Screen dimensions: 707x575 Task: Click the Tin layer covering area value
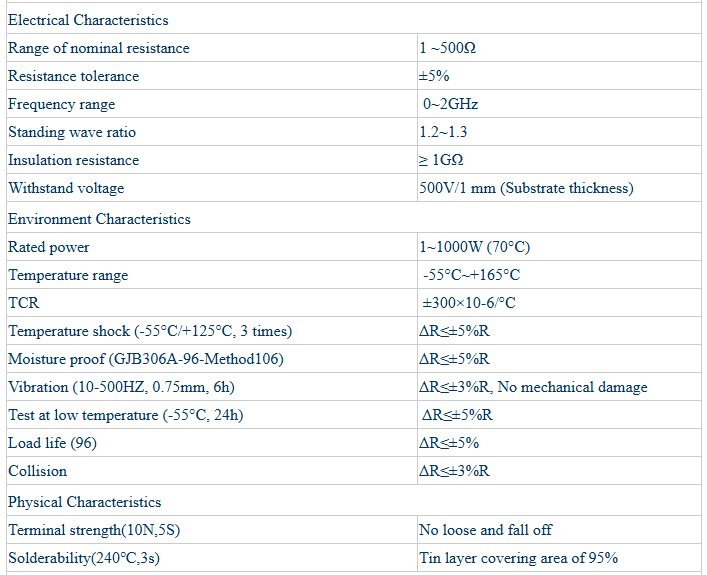518,558
